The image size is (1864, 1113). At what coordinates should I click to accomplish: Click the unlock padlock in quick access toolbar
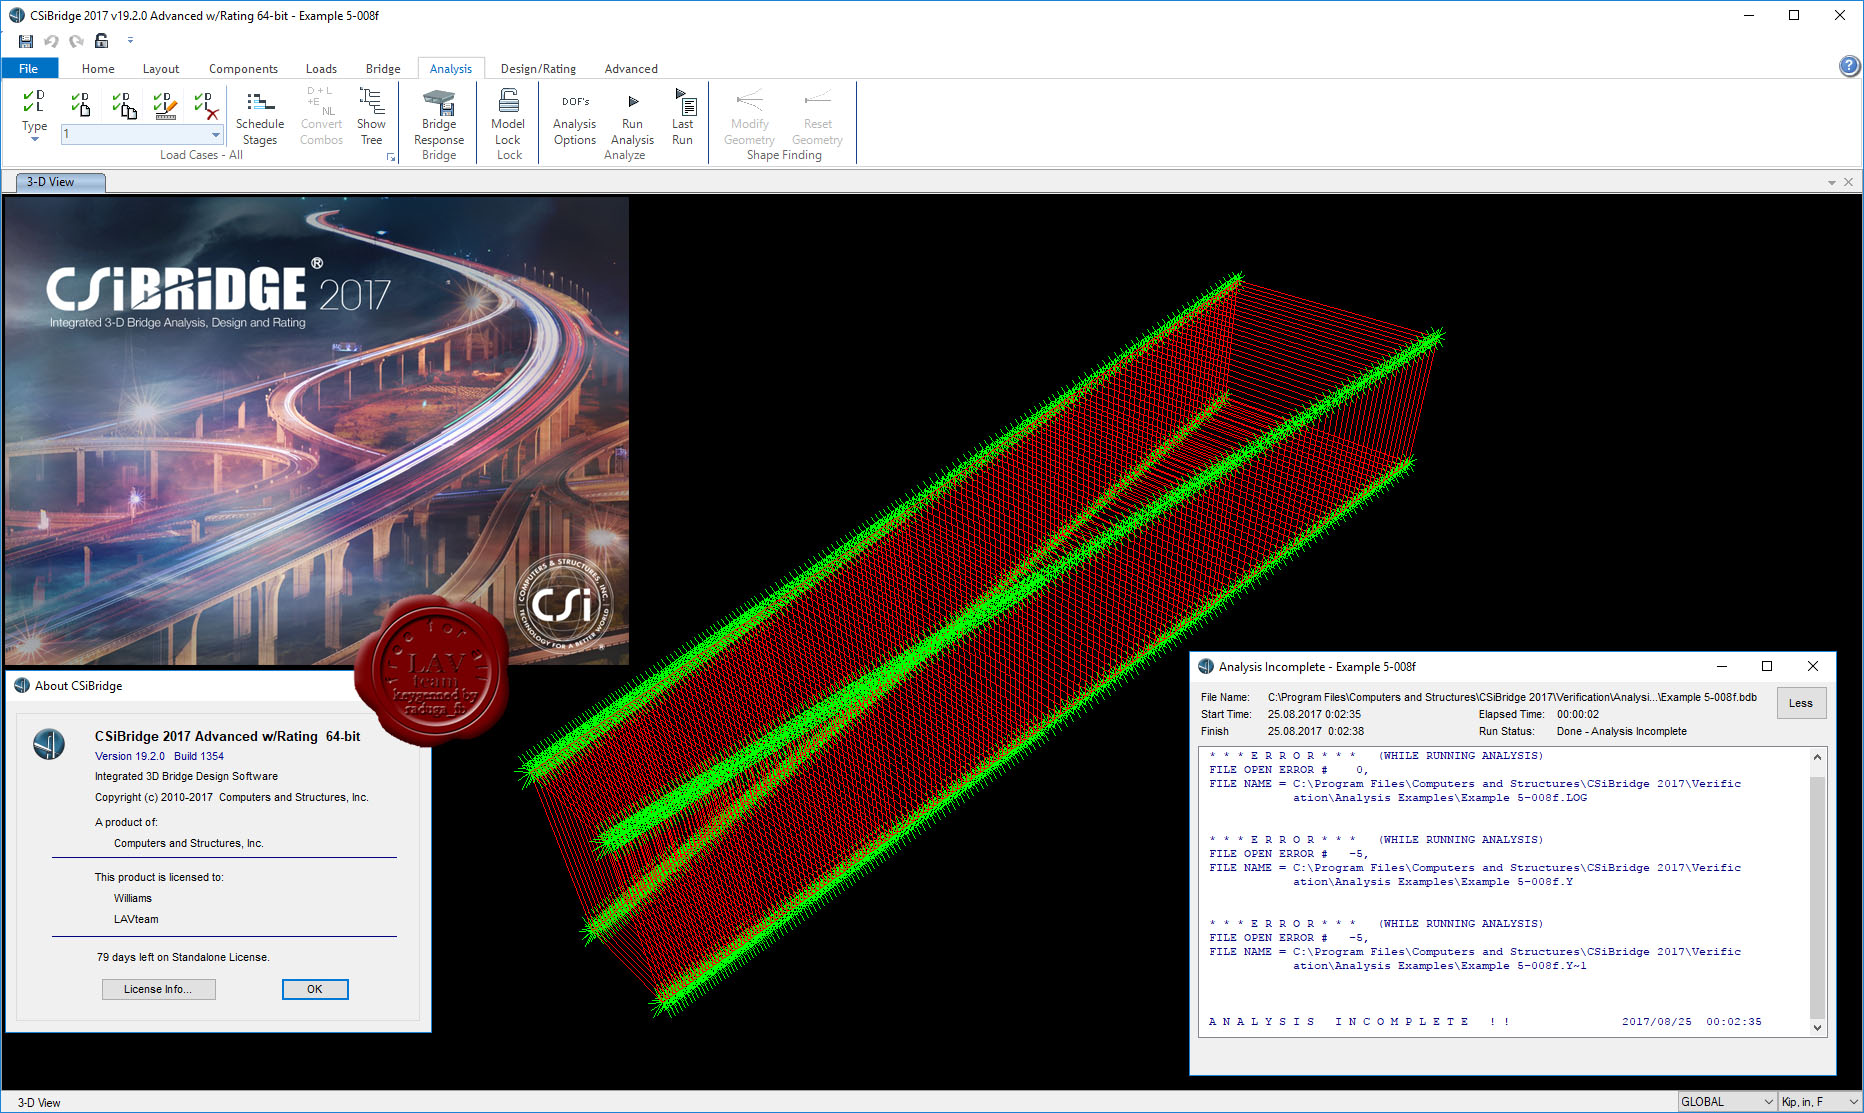click(101, 41)
